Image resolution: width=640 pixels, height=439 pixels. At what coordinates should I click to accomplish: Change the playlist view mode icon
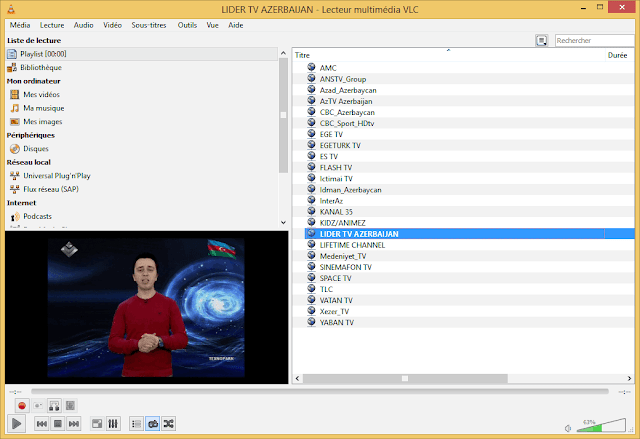coord(542,40)
